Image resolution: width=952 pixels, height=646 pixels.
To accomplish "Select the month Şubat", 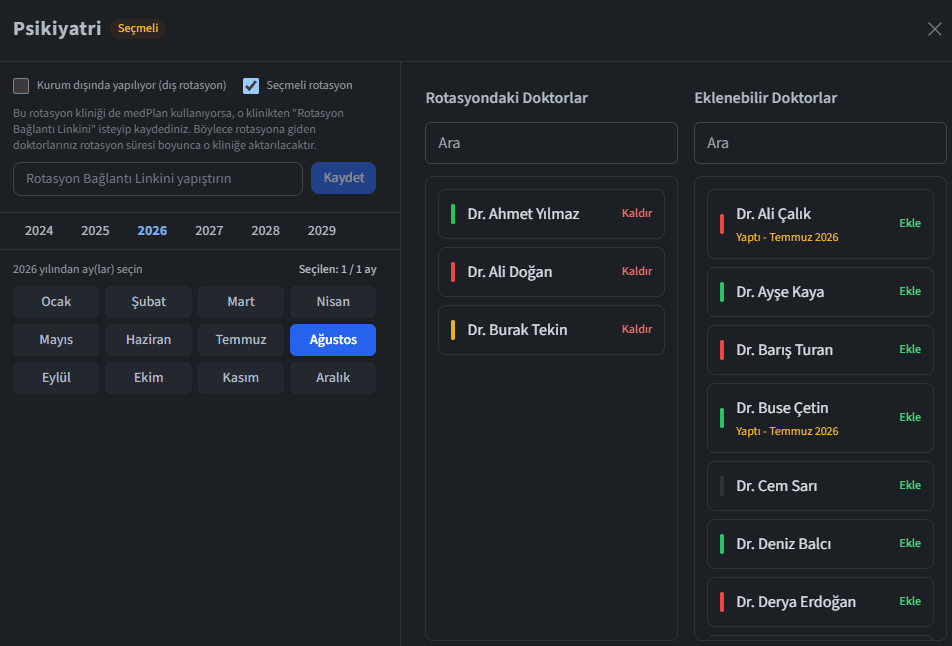I will point(149,302).
